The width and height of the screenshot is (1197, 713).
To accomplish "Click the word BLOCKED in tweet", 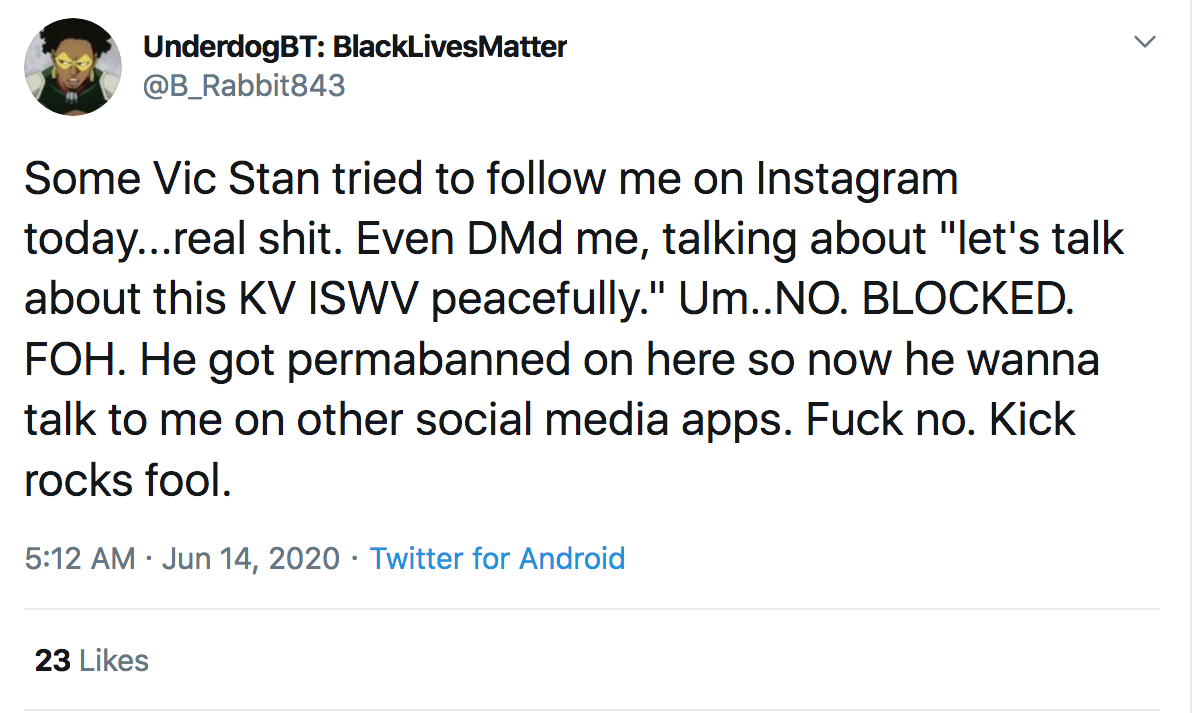I will [968, 298].
